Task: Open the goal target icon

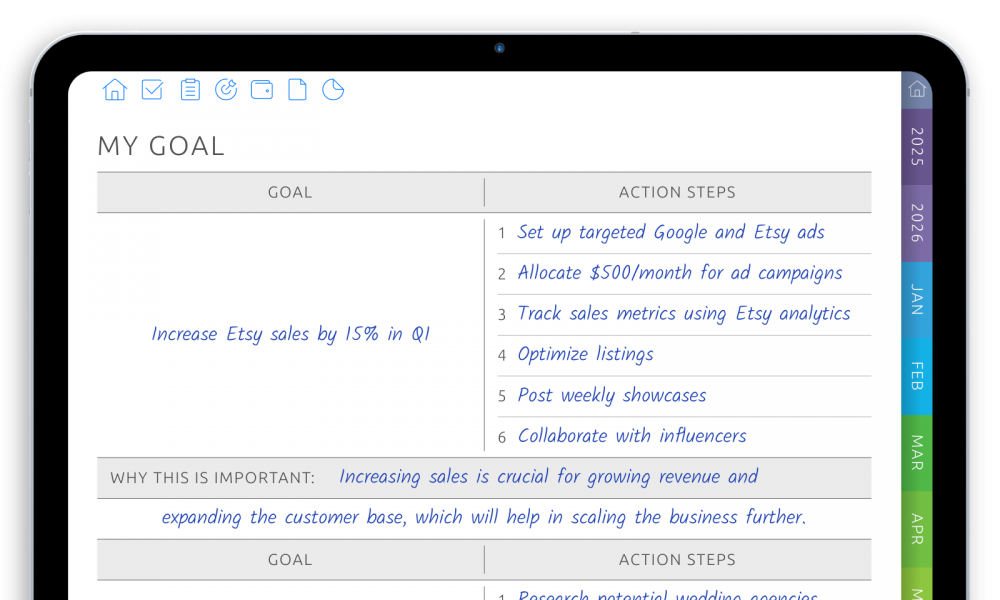Action: click(x=226, y=90)
